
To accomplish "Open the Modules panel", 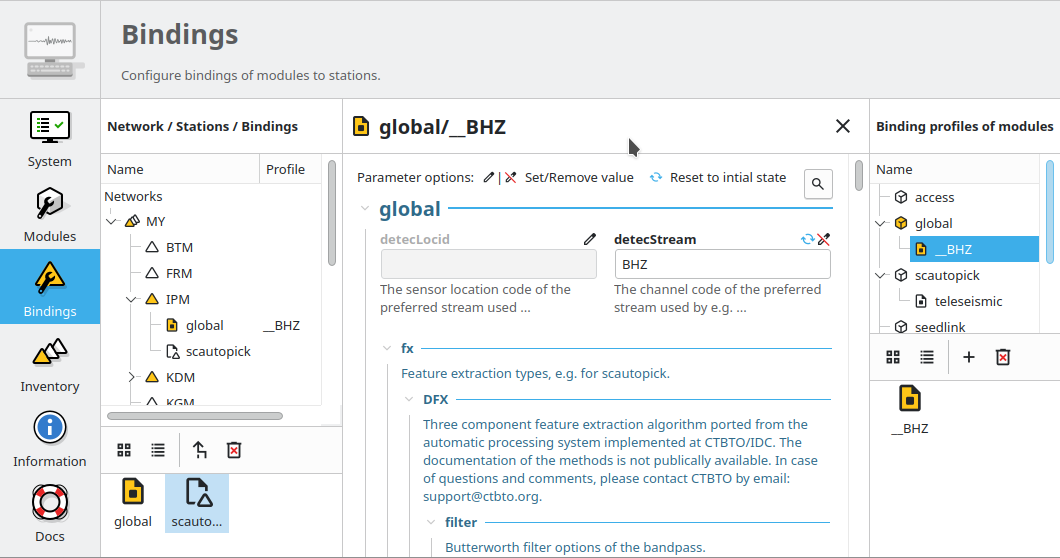I will [x=49, y=212].
